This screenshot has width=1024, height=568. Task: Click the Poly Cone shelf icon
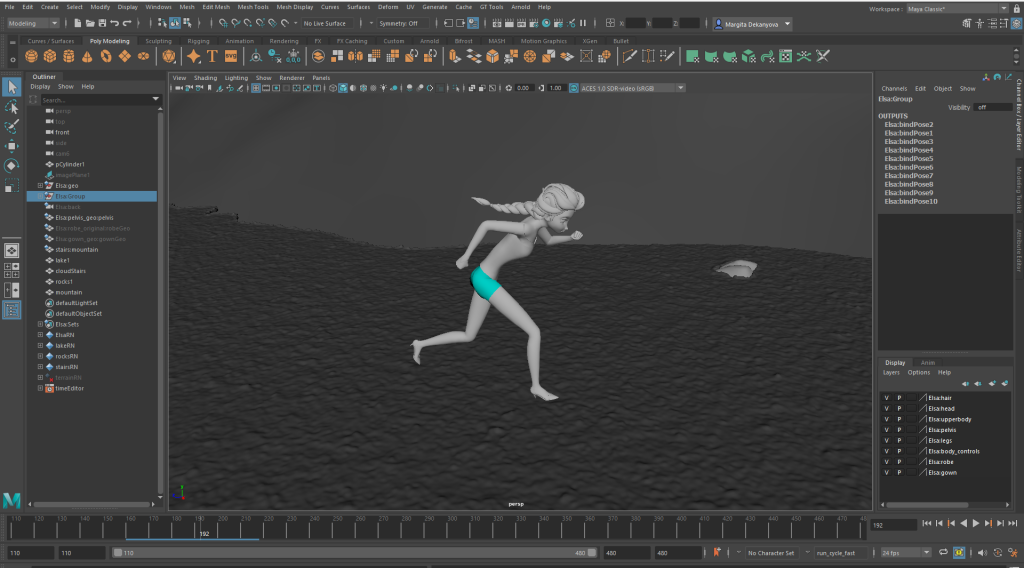tap(87, 57)
